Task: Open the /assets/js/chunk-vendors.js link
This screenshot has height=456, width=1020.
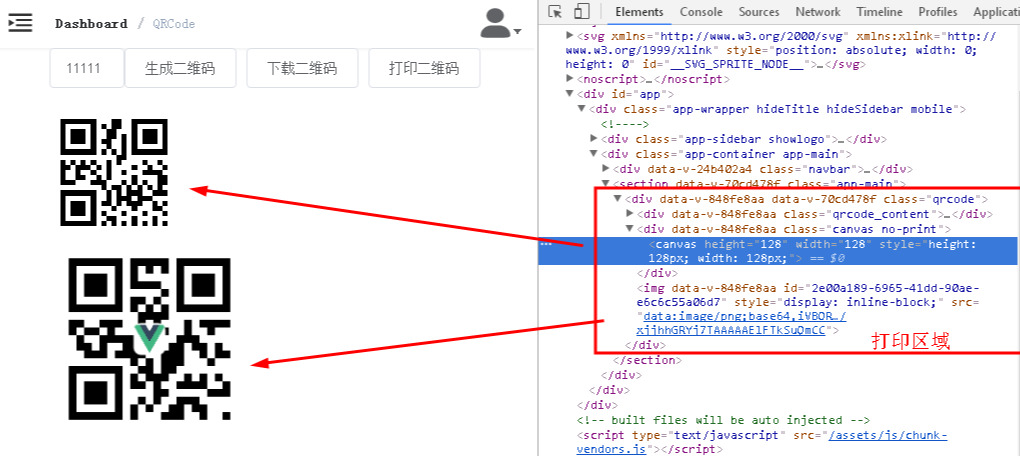Action: tap(762, 442)
